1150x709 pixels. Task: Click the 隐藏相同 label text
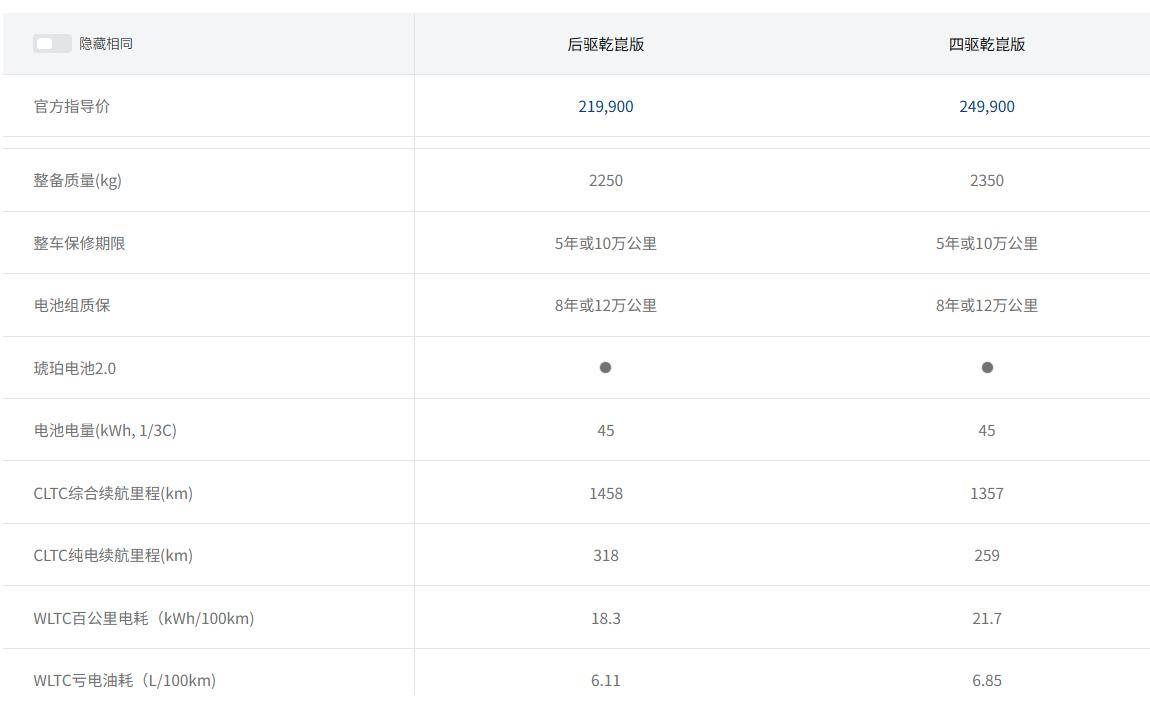106,44
